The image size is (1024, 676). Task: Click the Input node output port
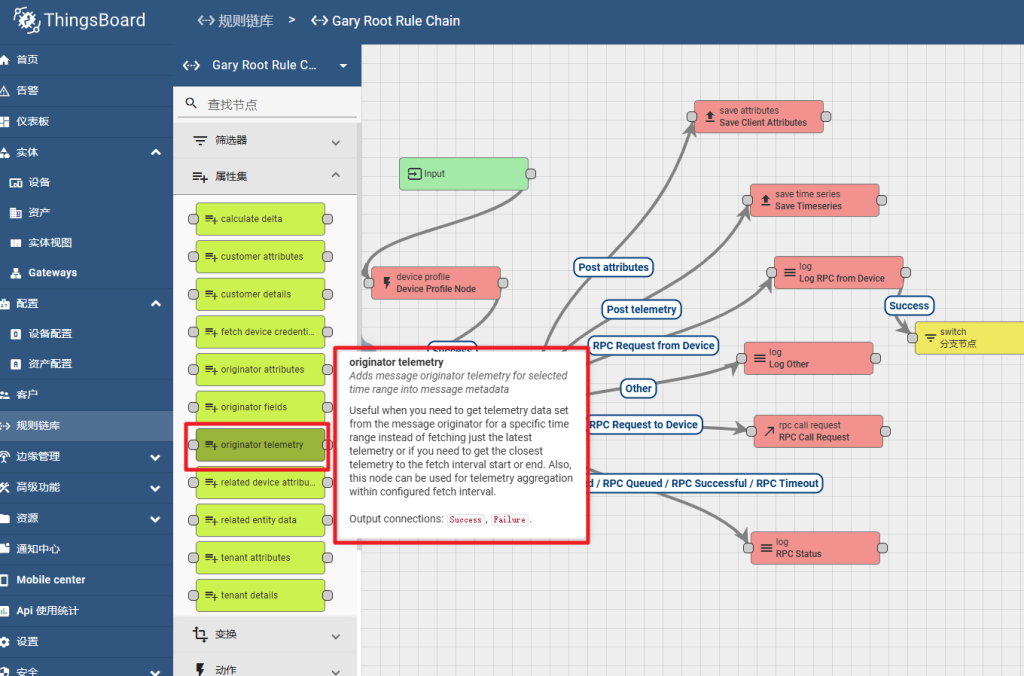click(531, 174)
